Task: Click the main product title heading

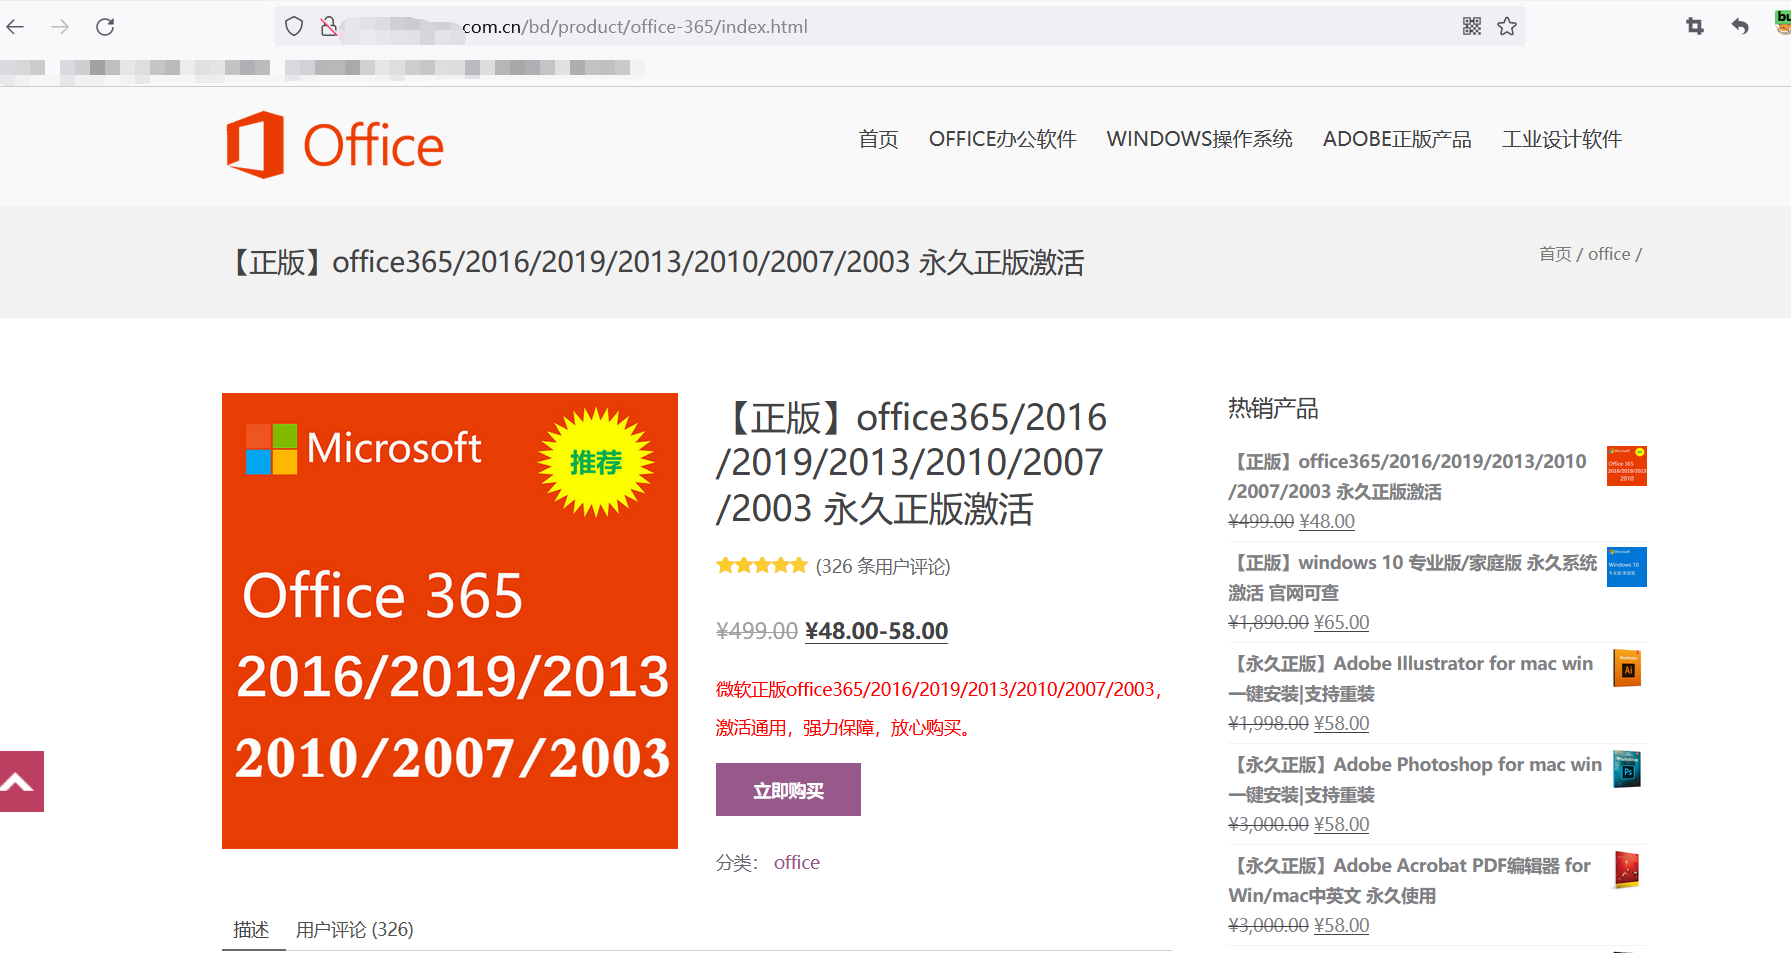Action: point(912,463)
